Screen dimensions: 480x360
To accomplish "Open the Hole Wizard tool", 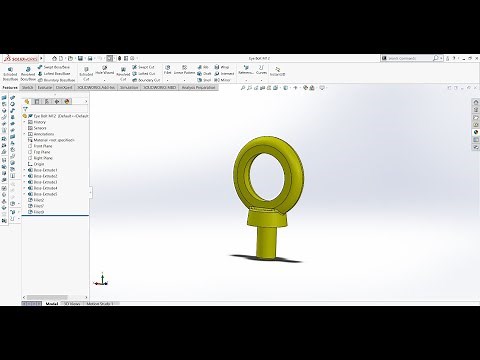I will (x=105, y=70).
